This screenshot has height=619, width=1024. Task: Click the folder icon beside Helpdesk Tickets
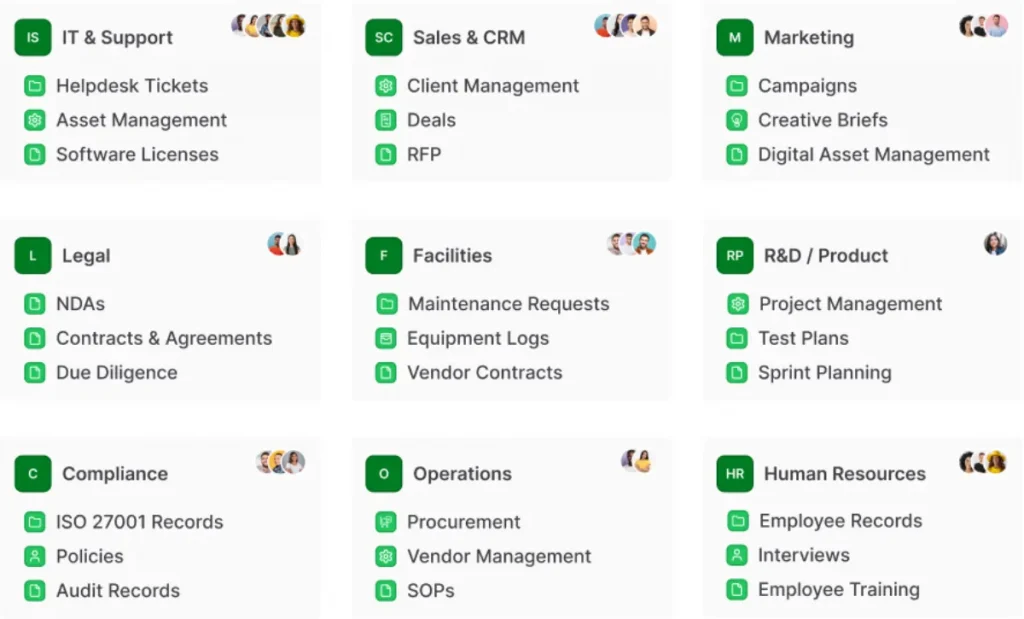coord(35,86)
